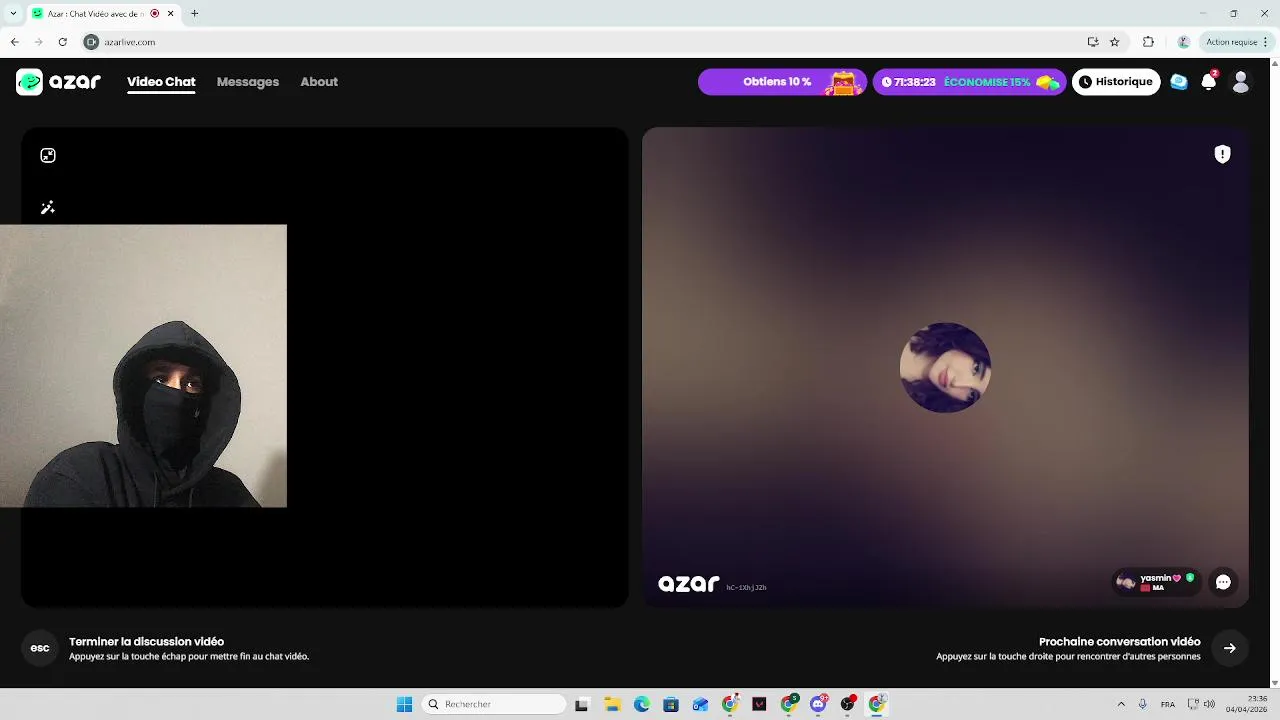Click Prochaine conversation vidéo text
The width and height of the screenshot is (1280, 720).
click(x=1119, y=641)
